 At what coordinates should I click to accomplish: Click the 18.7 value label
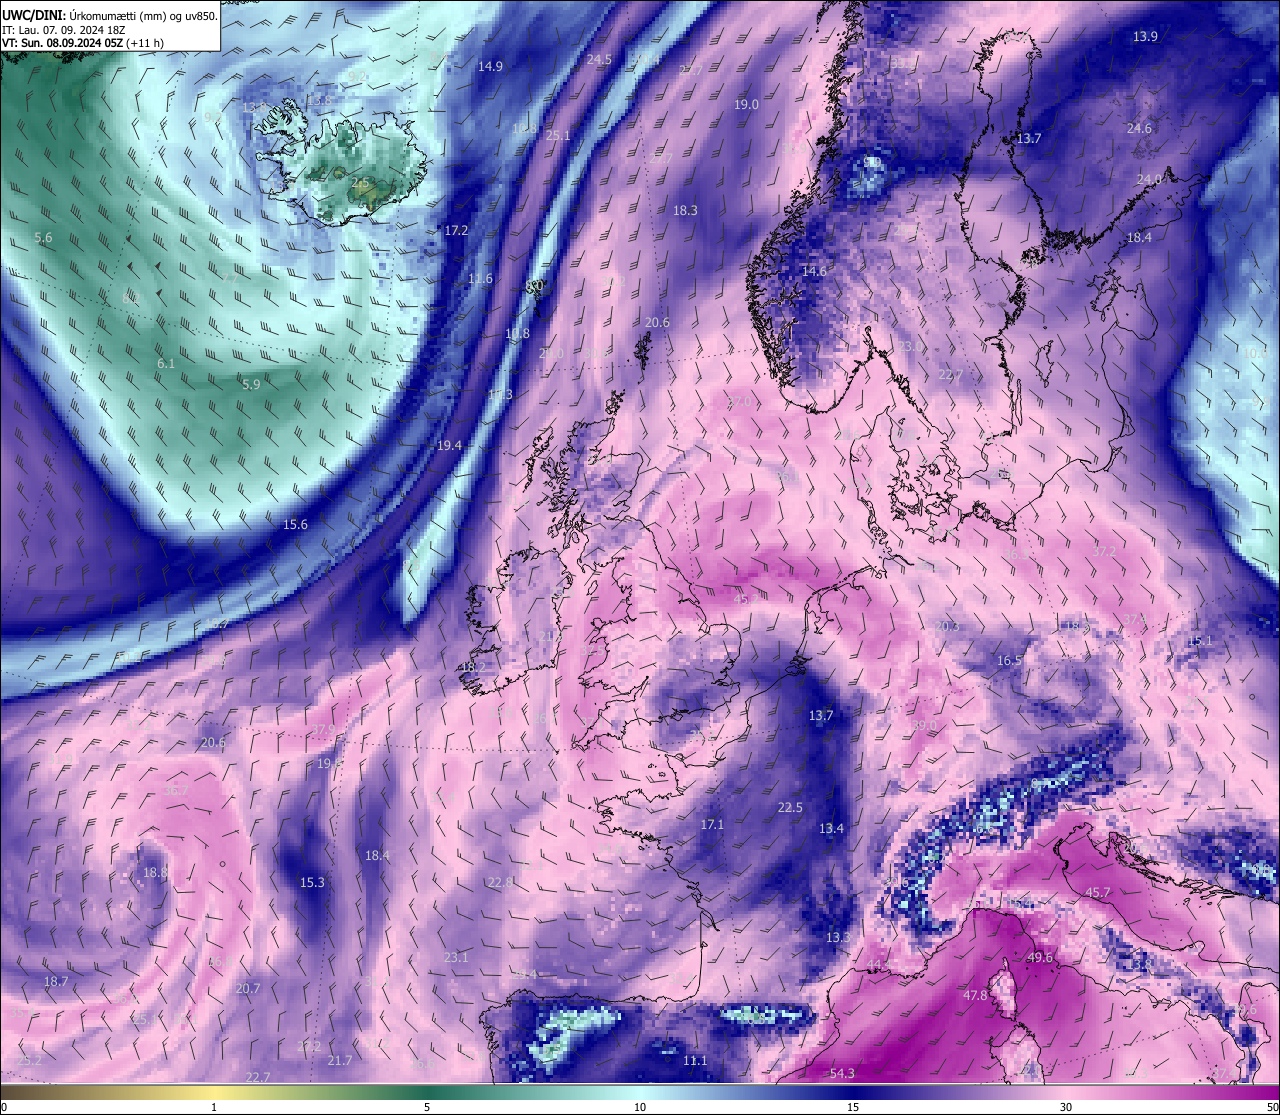(x=56, y=983)
